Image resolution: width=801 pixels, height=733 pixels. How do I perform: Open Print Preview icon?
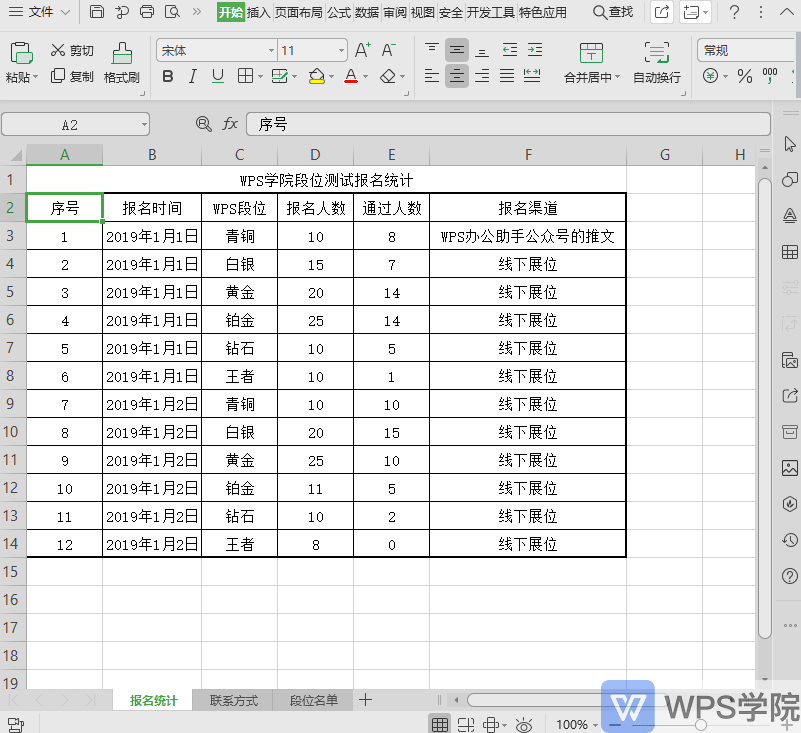click(172, 11)
